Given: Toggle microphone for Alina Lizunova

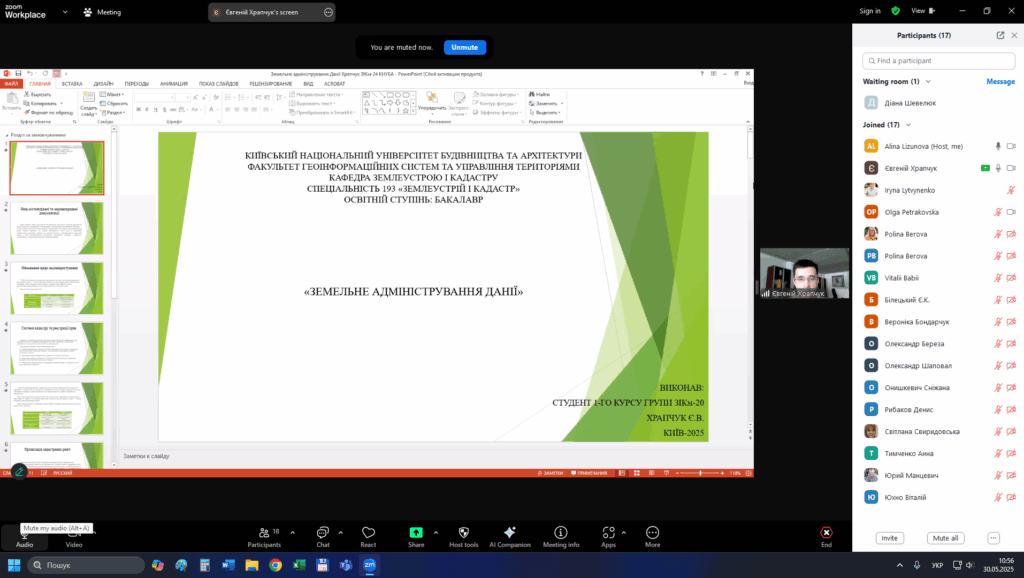Looking at the screenshot, I should coord(998,146).
